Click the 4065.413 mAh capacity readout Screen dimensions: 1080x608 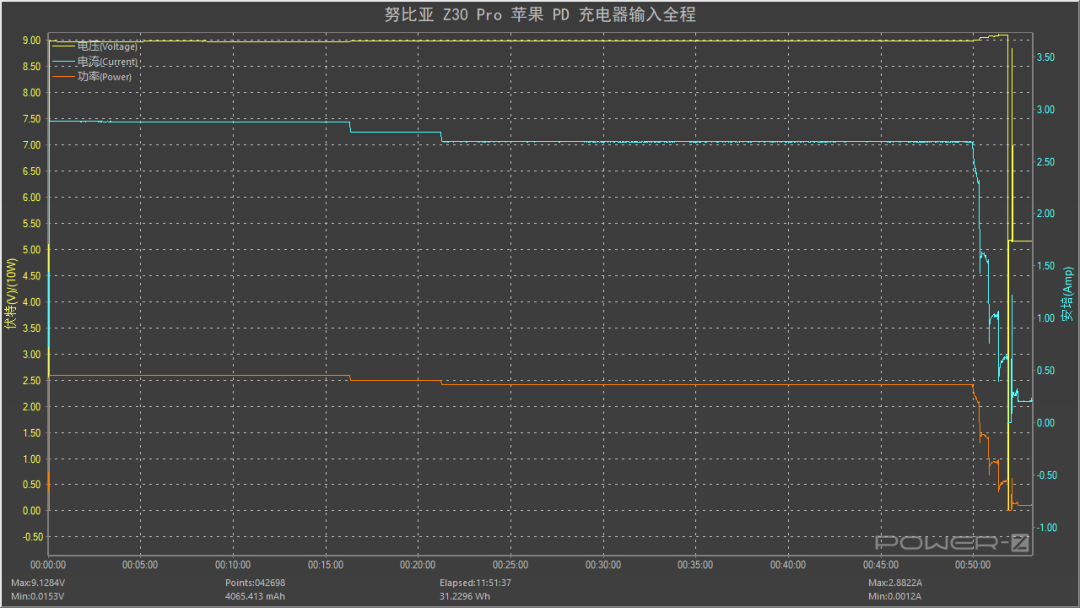[255, 596]
